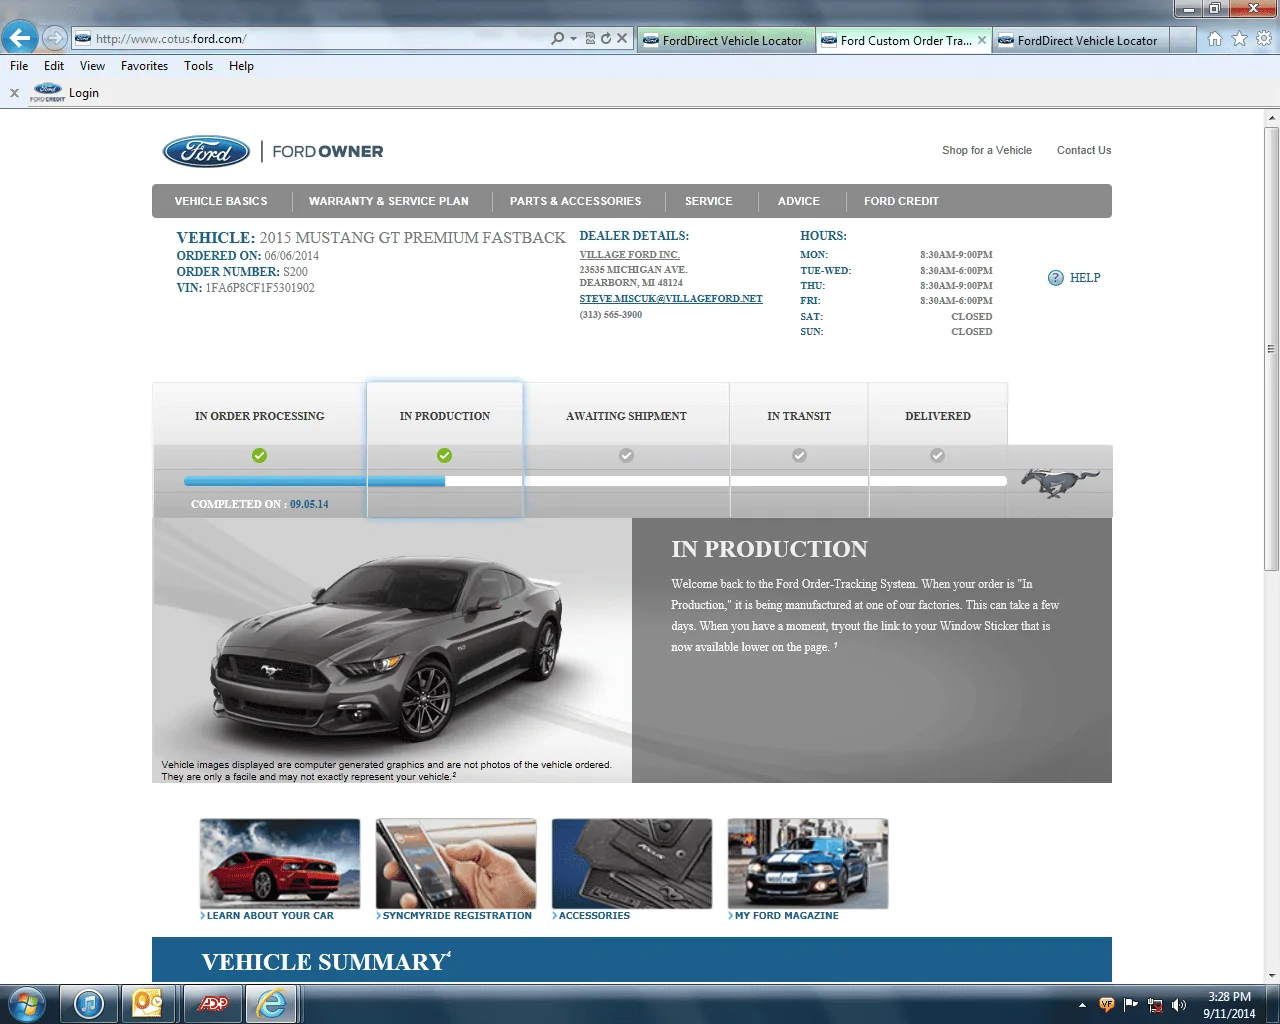Open FORD CREDIT in the navigation bar
1280x1024 pixels.
point(901,201)
